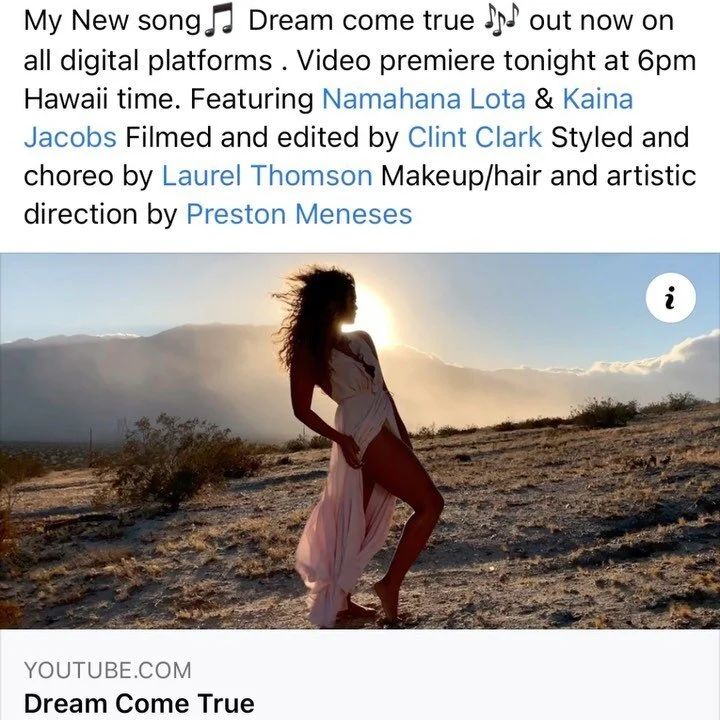The height and width of the screenshot is (720, 720).
Task: Click the YOUTUBE.COM source label
Action: point(107,670)
